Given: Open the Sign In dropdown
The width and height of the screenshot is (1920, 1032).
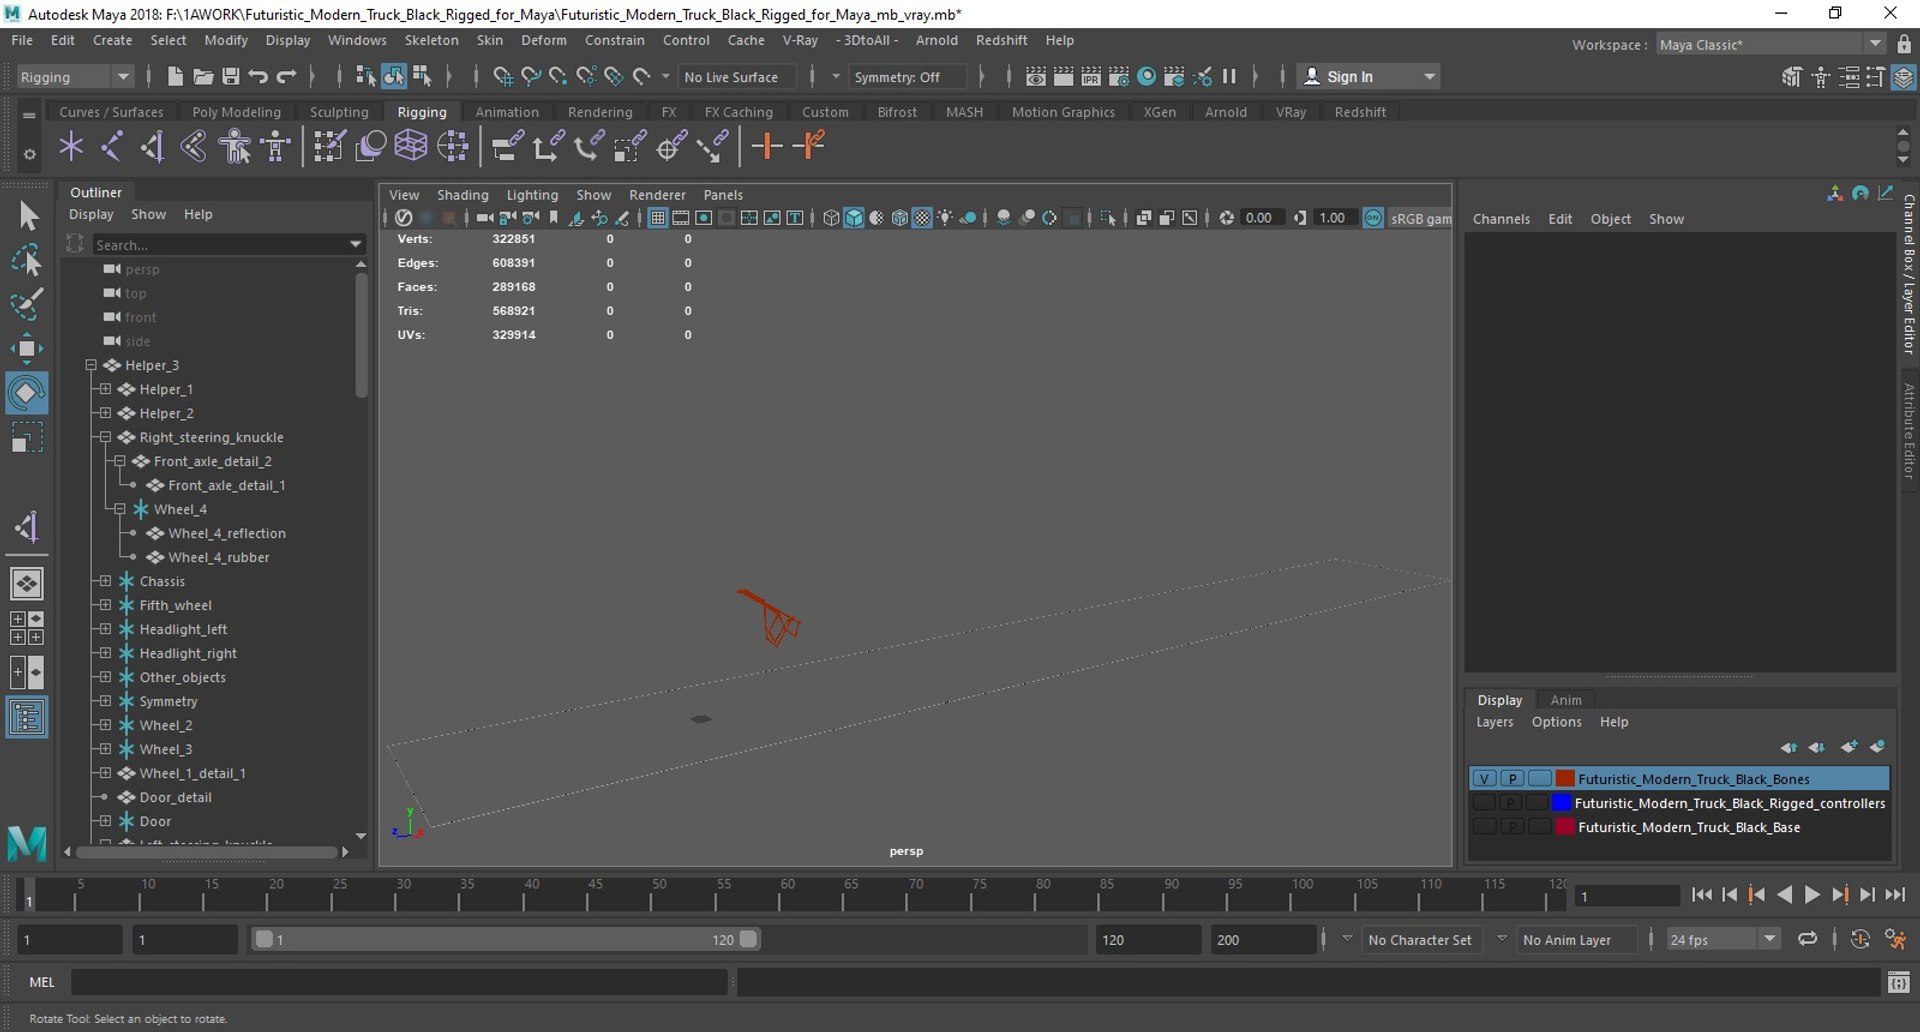Looking at the screenshot, I should 1368,77.
